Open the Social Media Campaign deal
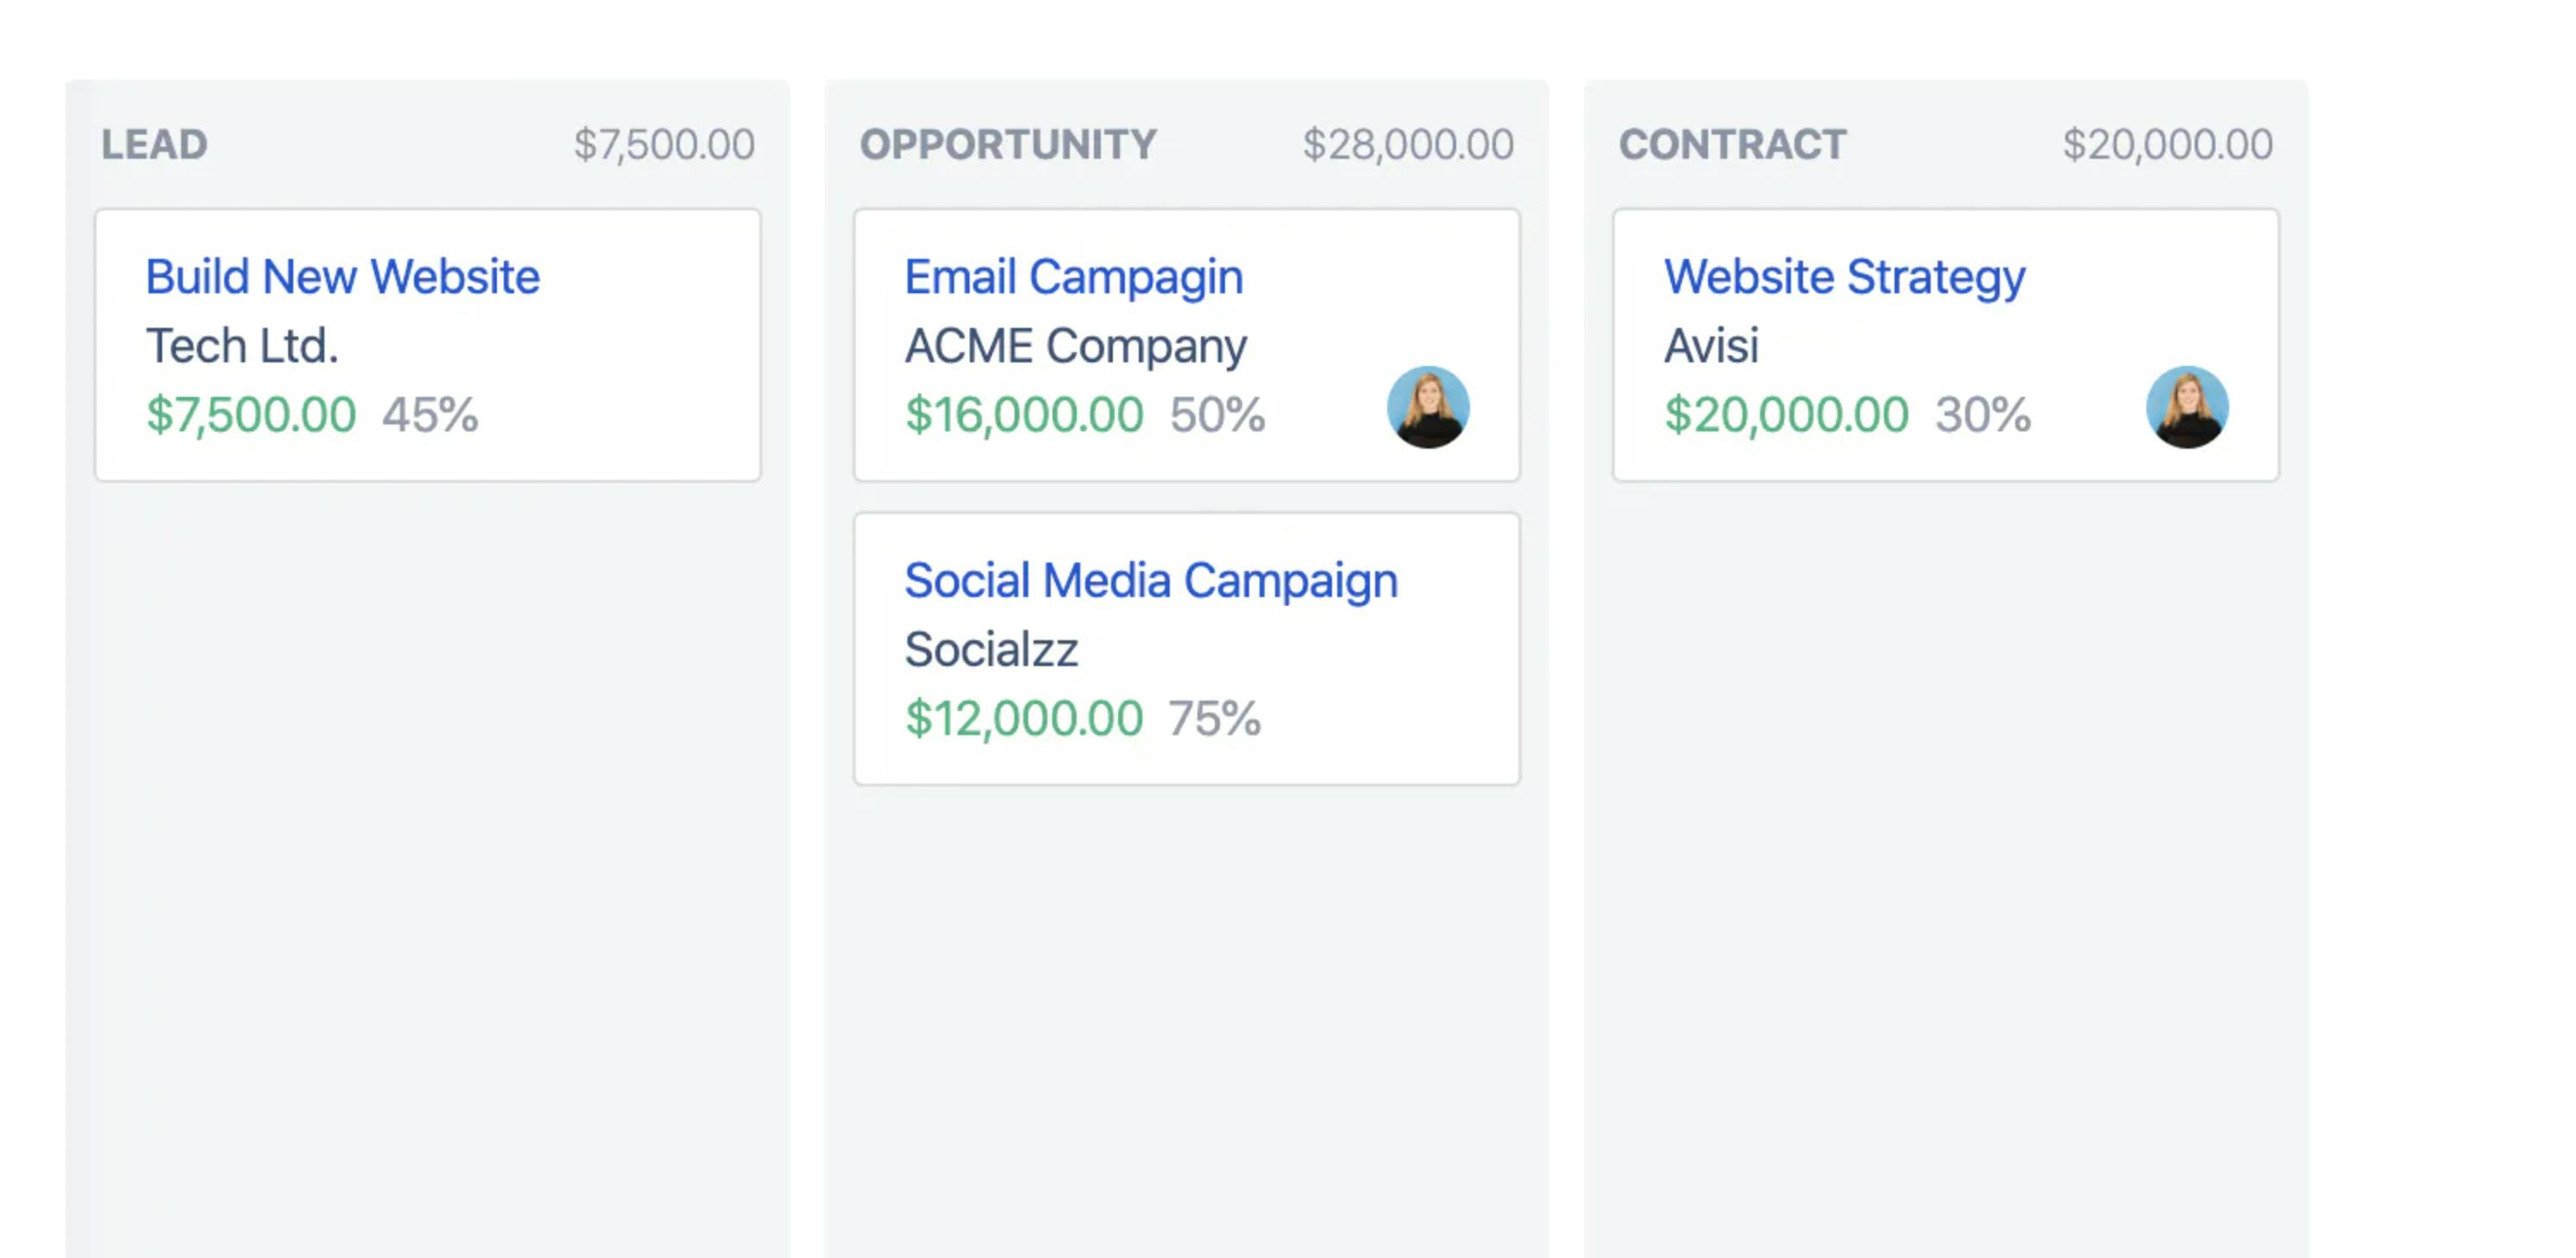Screen dimensions: 2576x1258 [x=1151, y=582]
